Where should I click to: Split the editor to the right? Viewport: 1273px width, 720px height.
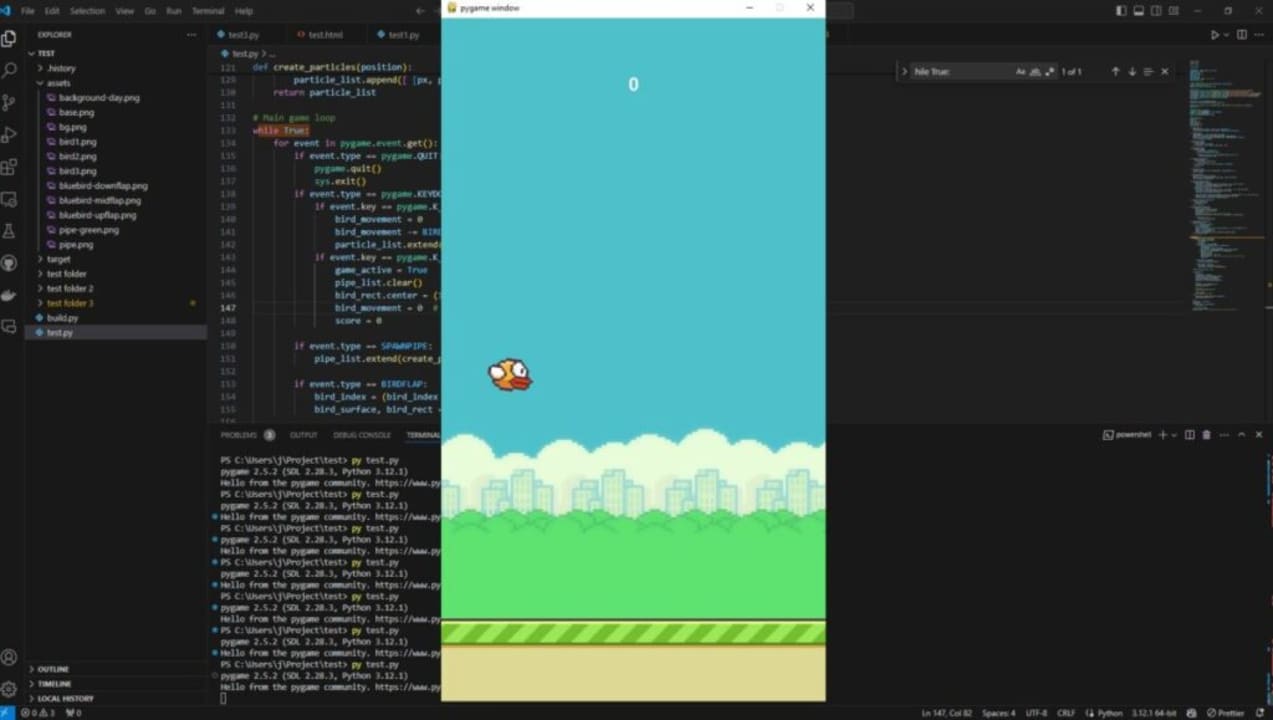1242,35
